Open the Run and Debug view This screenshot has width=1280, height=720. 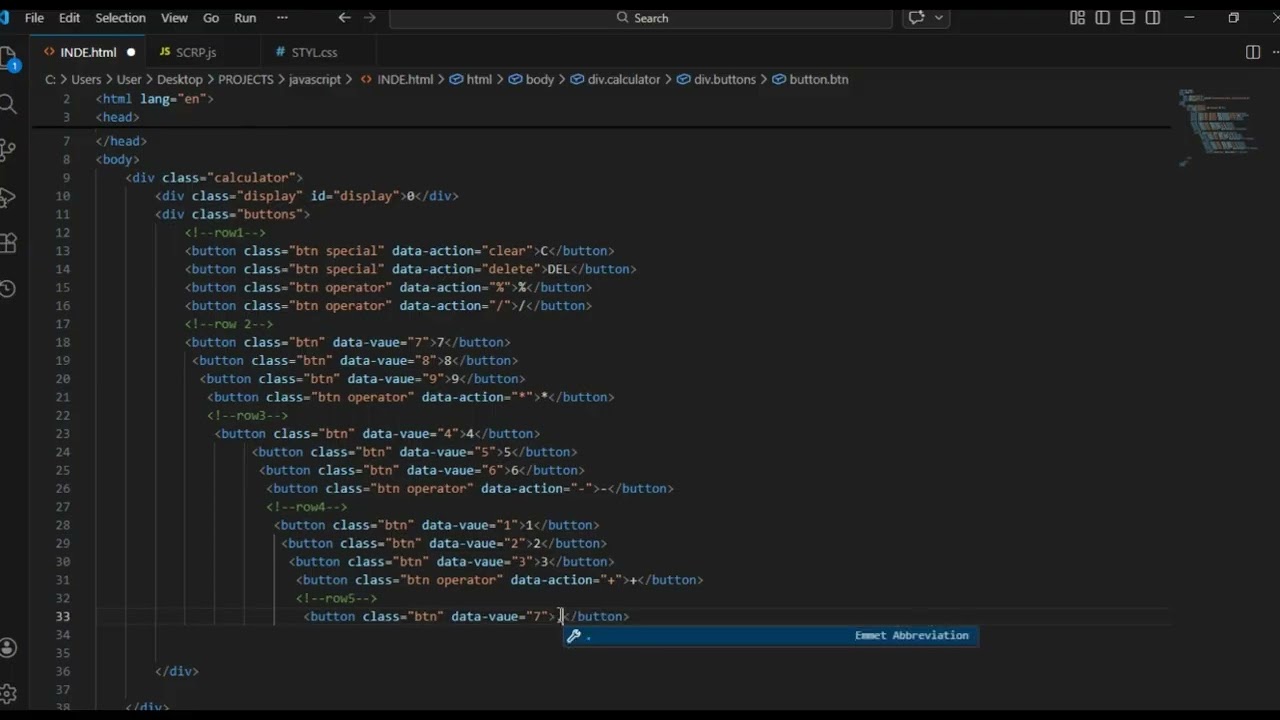tap(8, 197)
